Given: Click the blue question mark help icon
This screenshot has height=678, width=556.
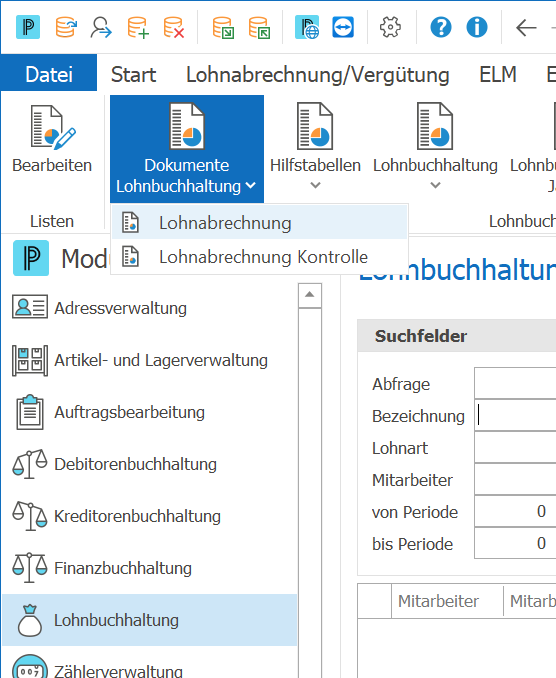Looking at the screenshot, I should tap(441, 27).
